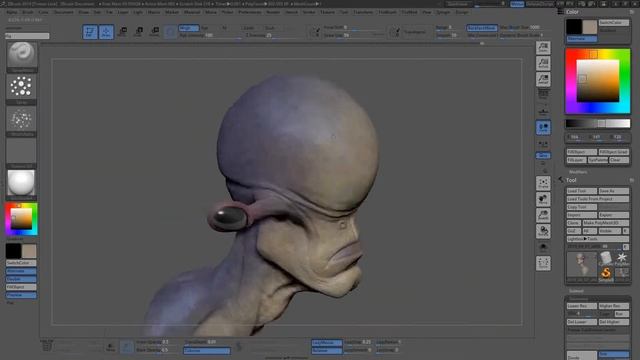The image size is (640, 360).
Task: Open the Material menu
Action: (192, 12)
